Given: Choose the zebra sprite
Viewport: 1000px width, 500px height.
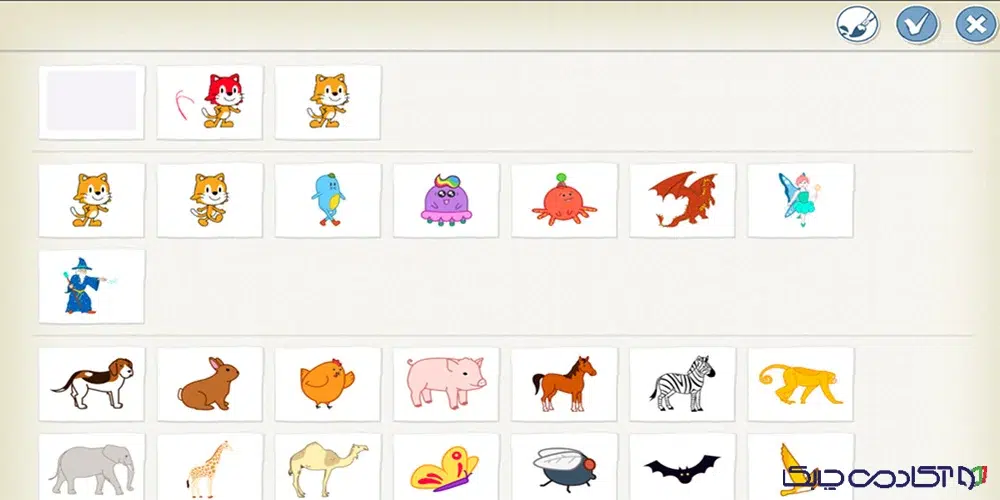Looking at the screenshot, I should pyautogui.click(x=682, y=384).
